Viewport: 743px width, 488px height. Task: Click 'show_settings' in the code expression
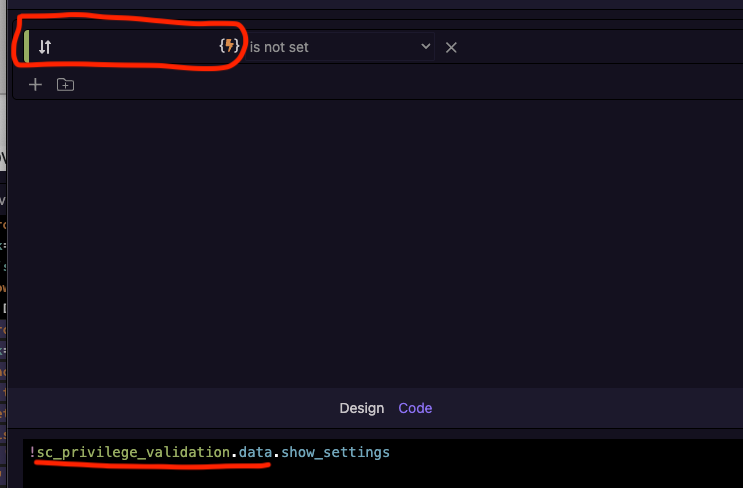(x=335, y=452)
